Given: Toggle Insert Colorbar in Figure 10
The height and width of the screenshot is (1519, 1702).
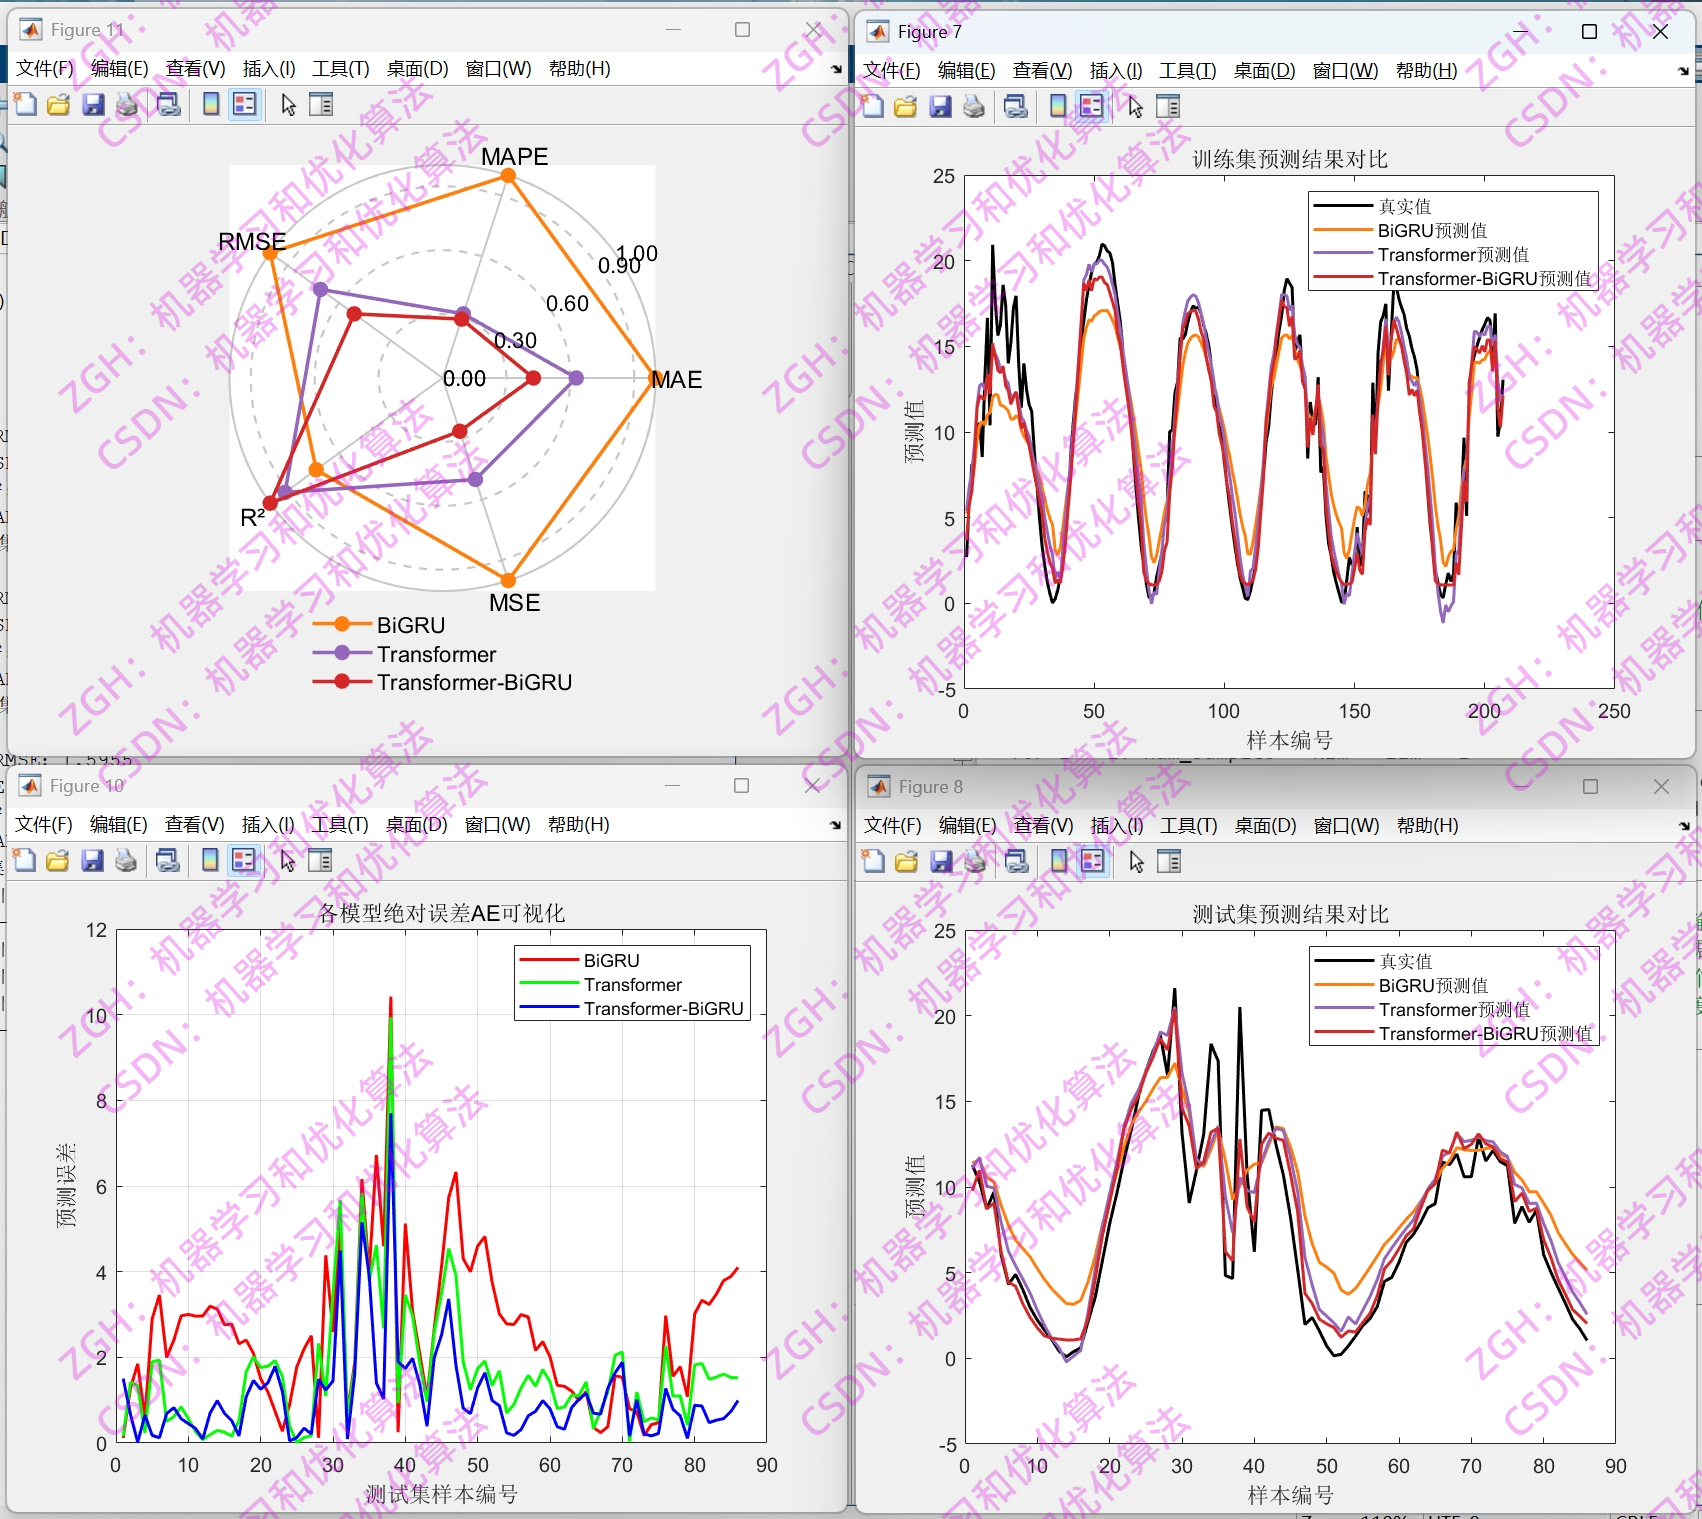Looking at the screenshot, I should (x=210, y=860).
